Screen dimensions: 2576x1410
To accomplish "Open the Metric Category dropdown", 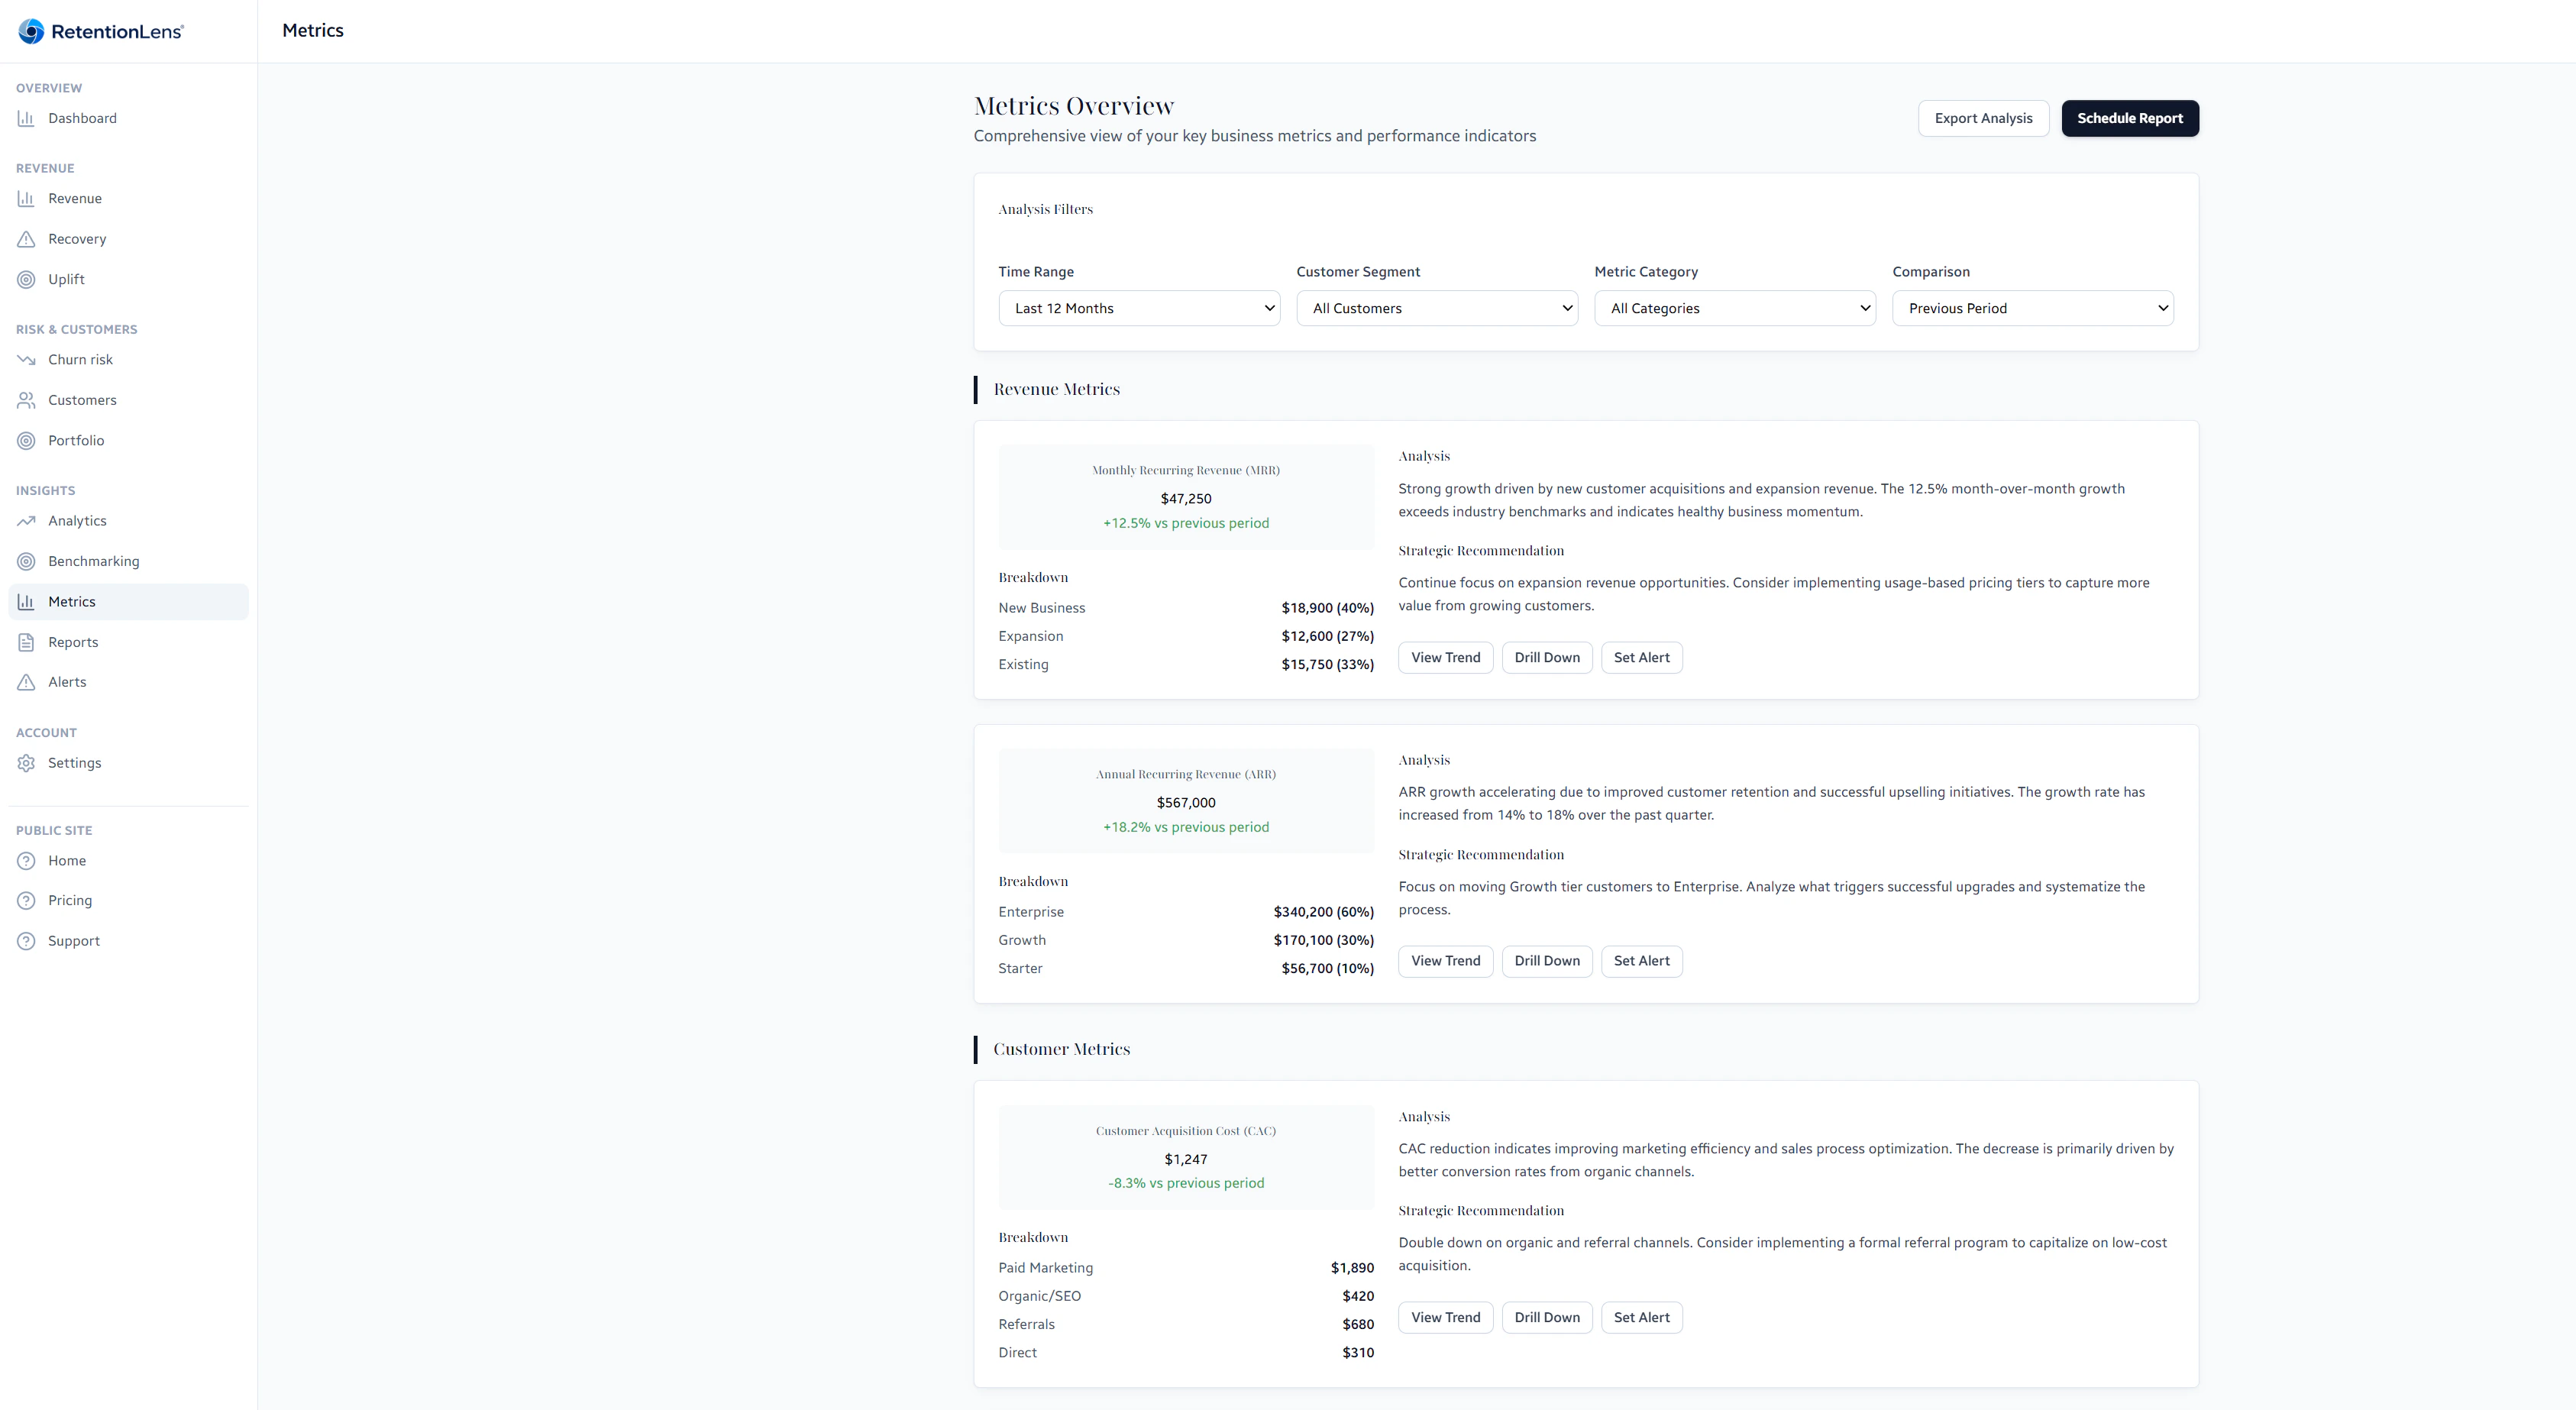I will coord(1735,308).
